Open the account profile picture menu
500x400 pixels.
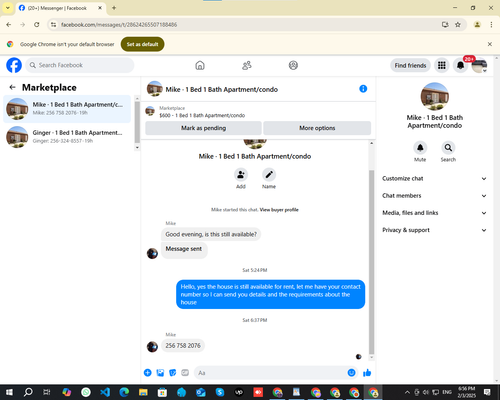click(479, 65)
